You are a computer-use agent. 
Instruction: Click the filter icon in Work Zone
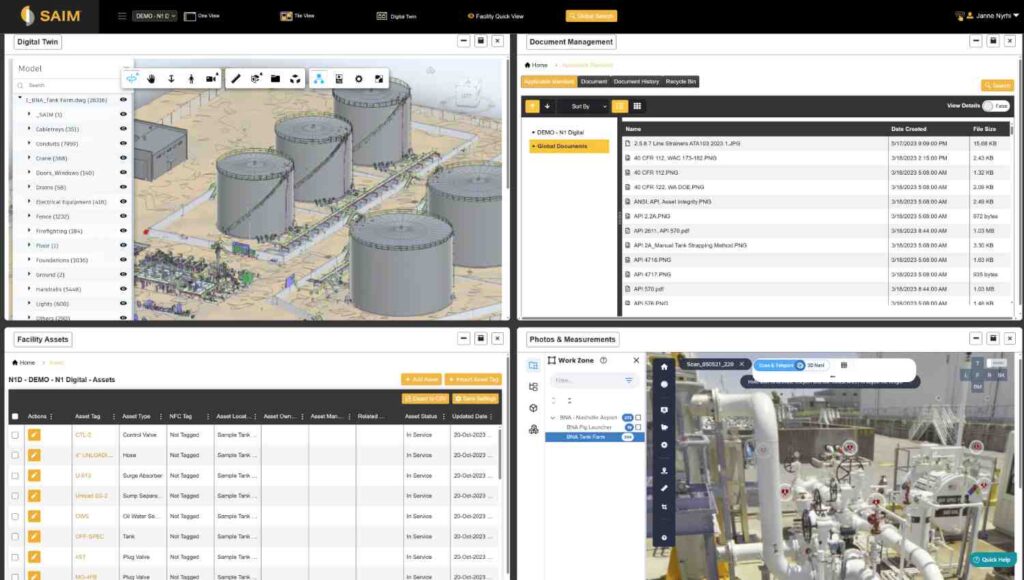click(x=629, y=380)
